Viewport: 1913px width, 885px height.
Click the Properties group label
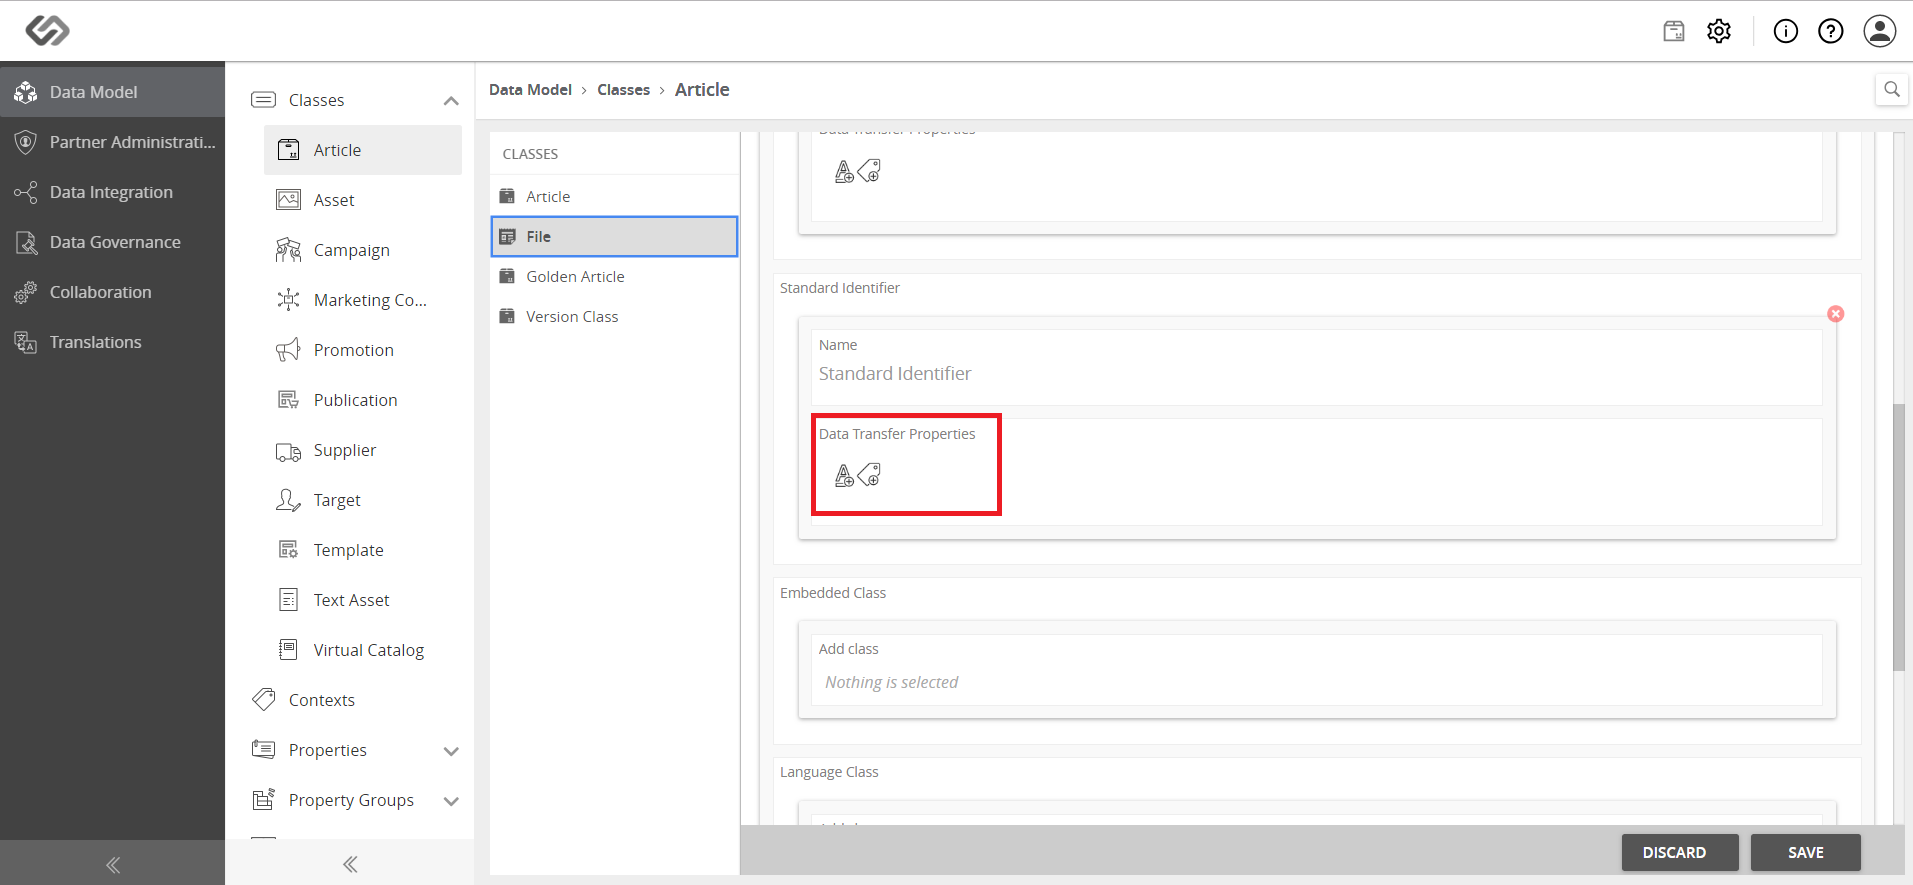tap(327, 750)
